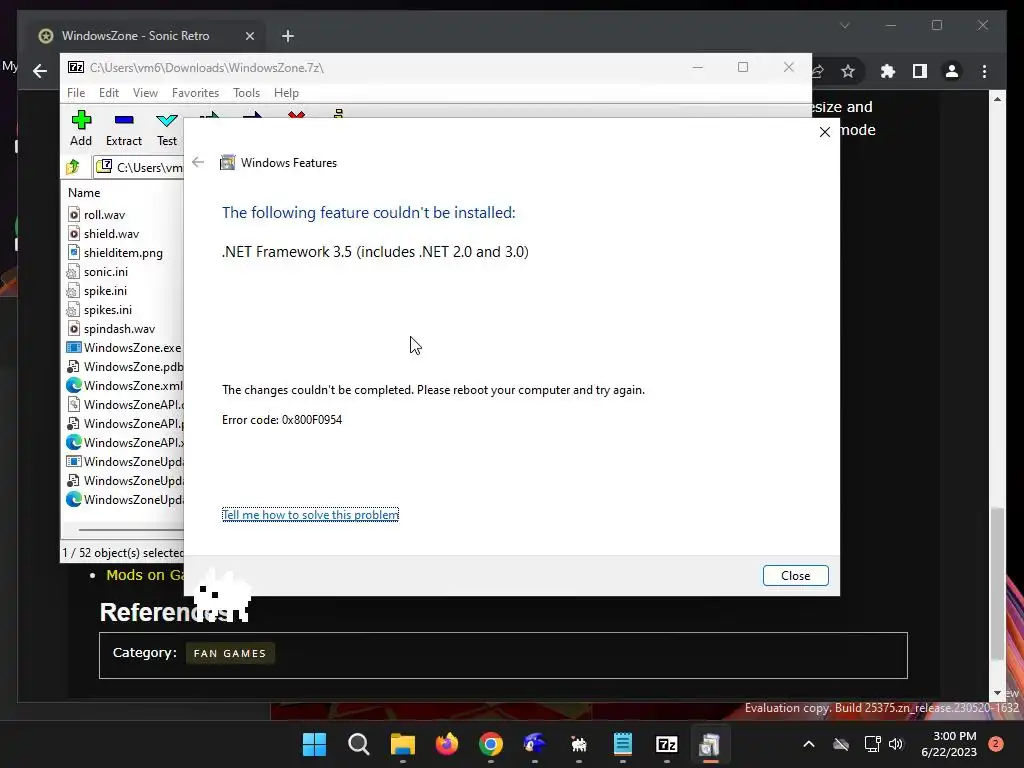Open the File menu in 7-Zip
Screen dimensions: 1024x768
(76, 93)
